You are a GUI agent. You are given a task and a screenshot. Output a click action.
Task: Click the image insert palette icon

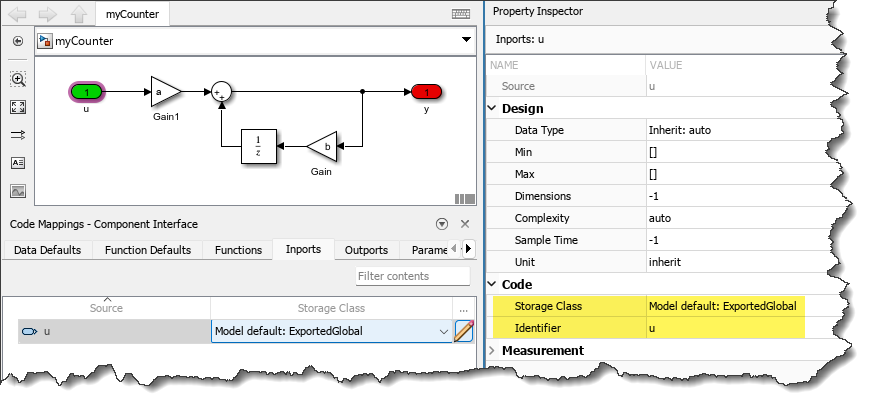pyautogui.click(x=18, y=191)
